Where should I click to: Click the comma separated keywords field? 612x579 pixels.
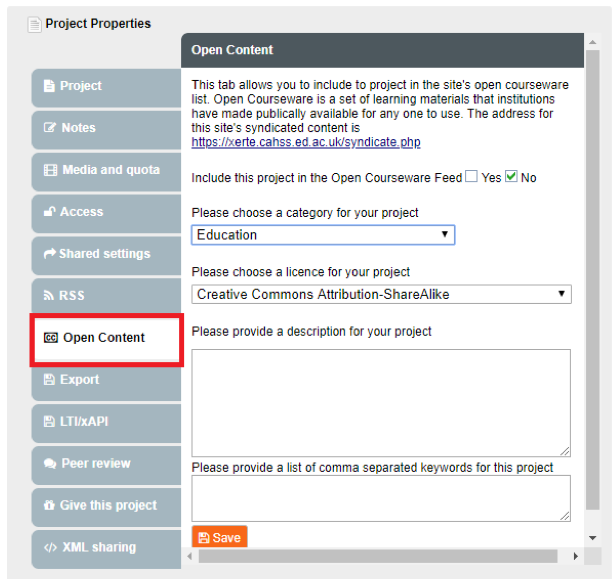pos(381,497)
